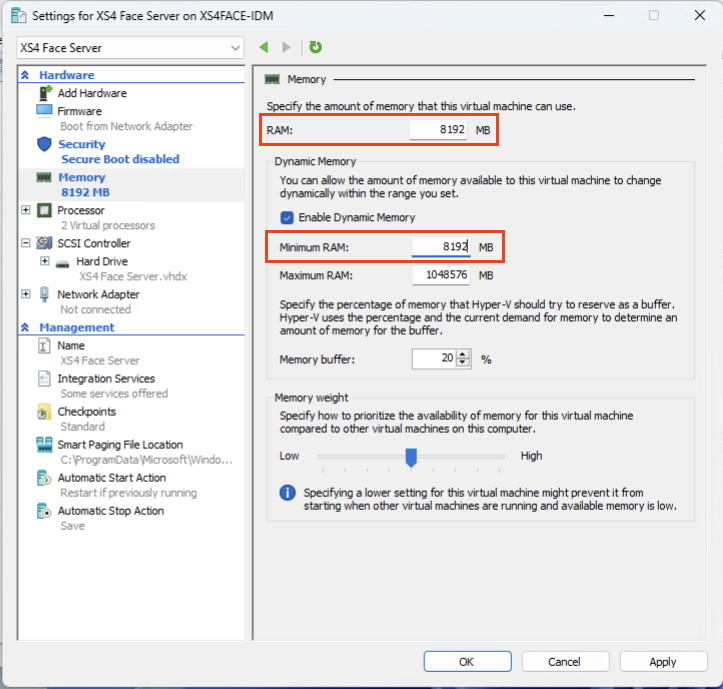Click the settings window title icon
The height and width of the screenshot is (689, 723).
click(18, 16)
